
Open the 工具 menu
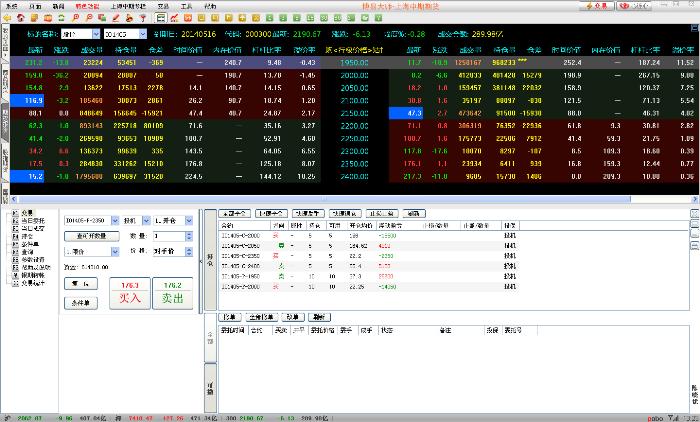pyautogui.click(x=186, y=6)
